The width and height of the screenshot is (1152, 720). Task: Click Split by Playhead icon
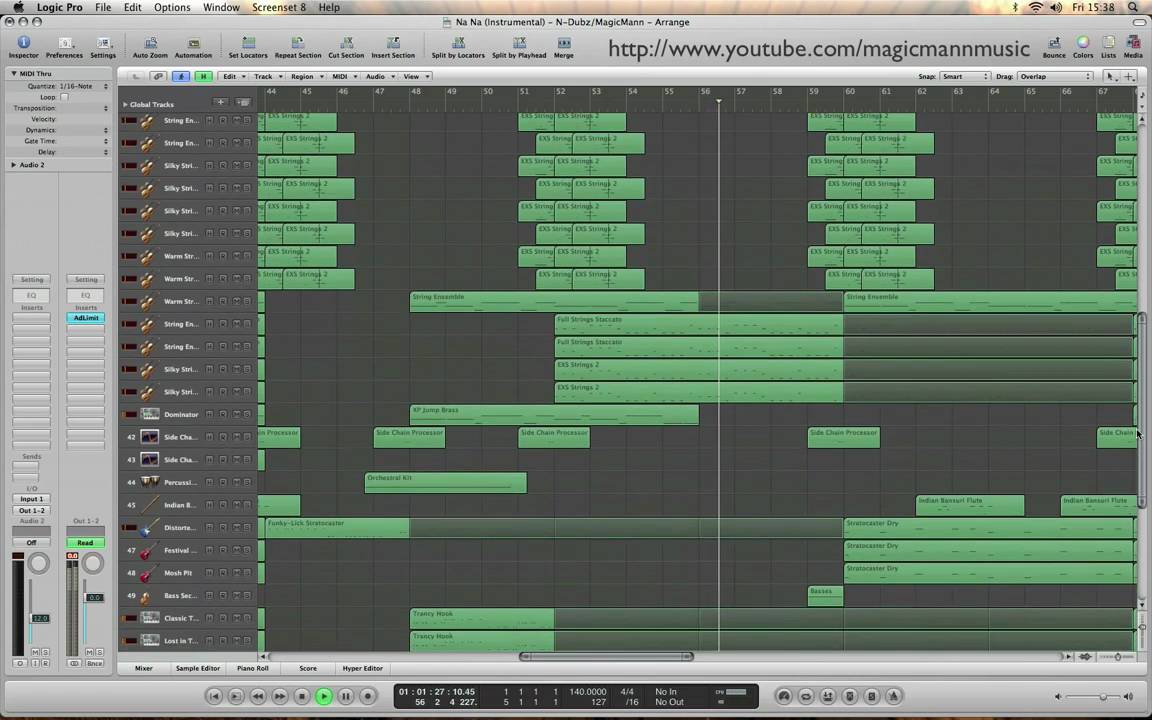pyautogui.click(x=519, y=43)
